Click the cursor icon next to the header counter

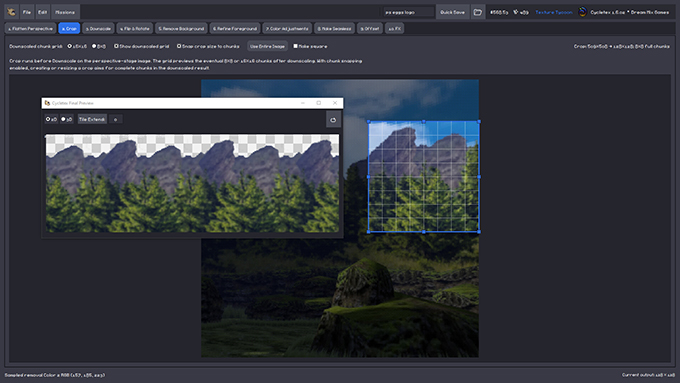click(516, 12)
